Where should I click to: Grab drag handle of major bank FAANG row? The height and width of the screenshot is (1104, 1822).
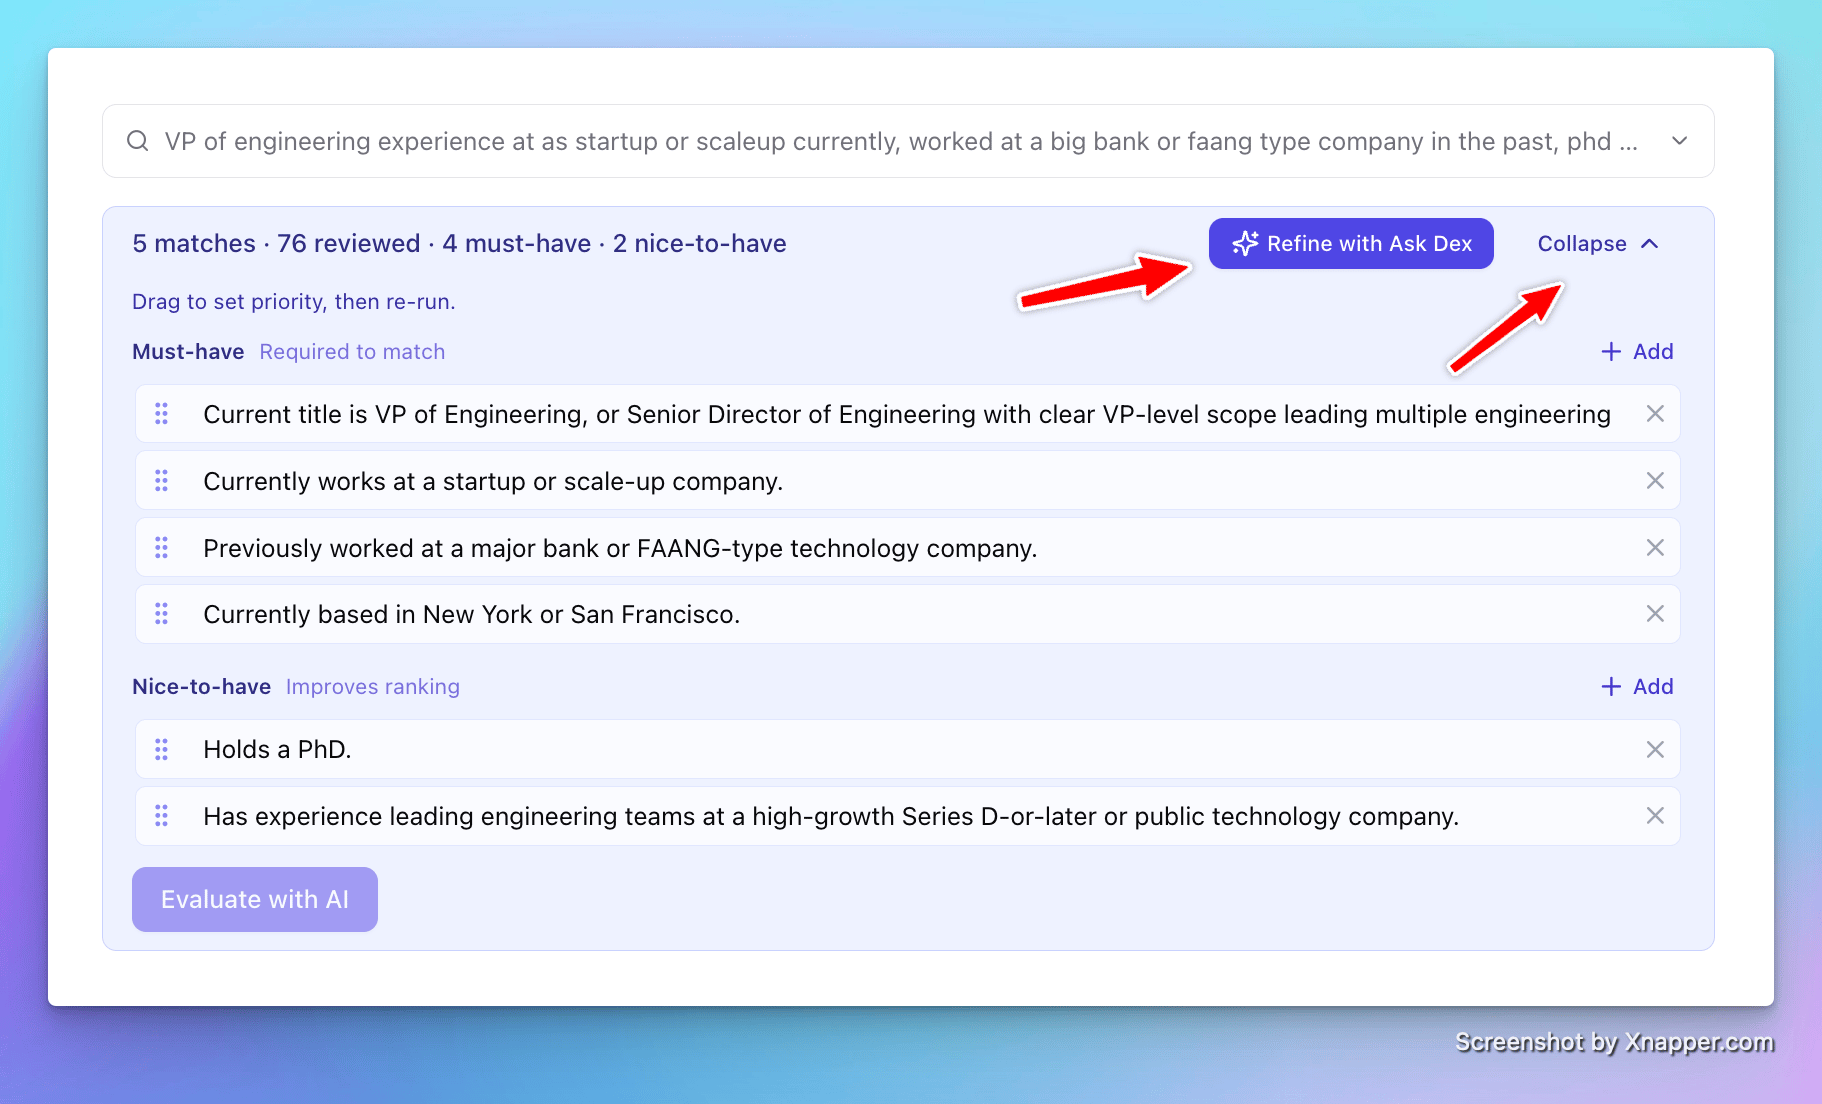(x=161, y=548)
